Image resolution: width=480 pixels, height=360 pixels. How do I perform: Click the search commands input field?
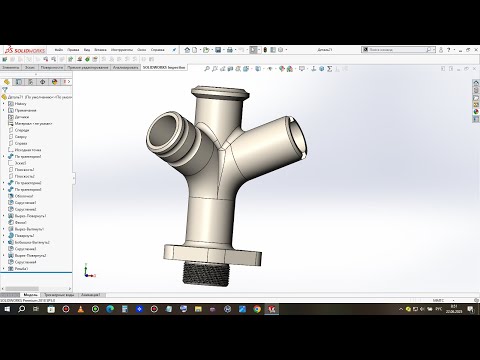click(x=397, y=50)
